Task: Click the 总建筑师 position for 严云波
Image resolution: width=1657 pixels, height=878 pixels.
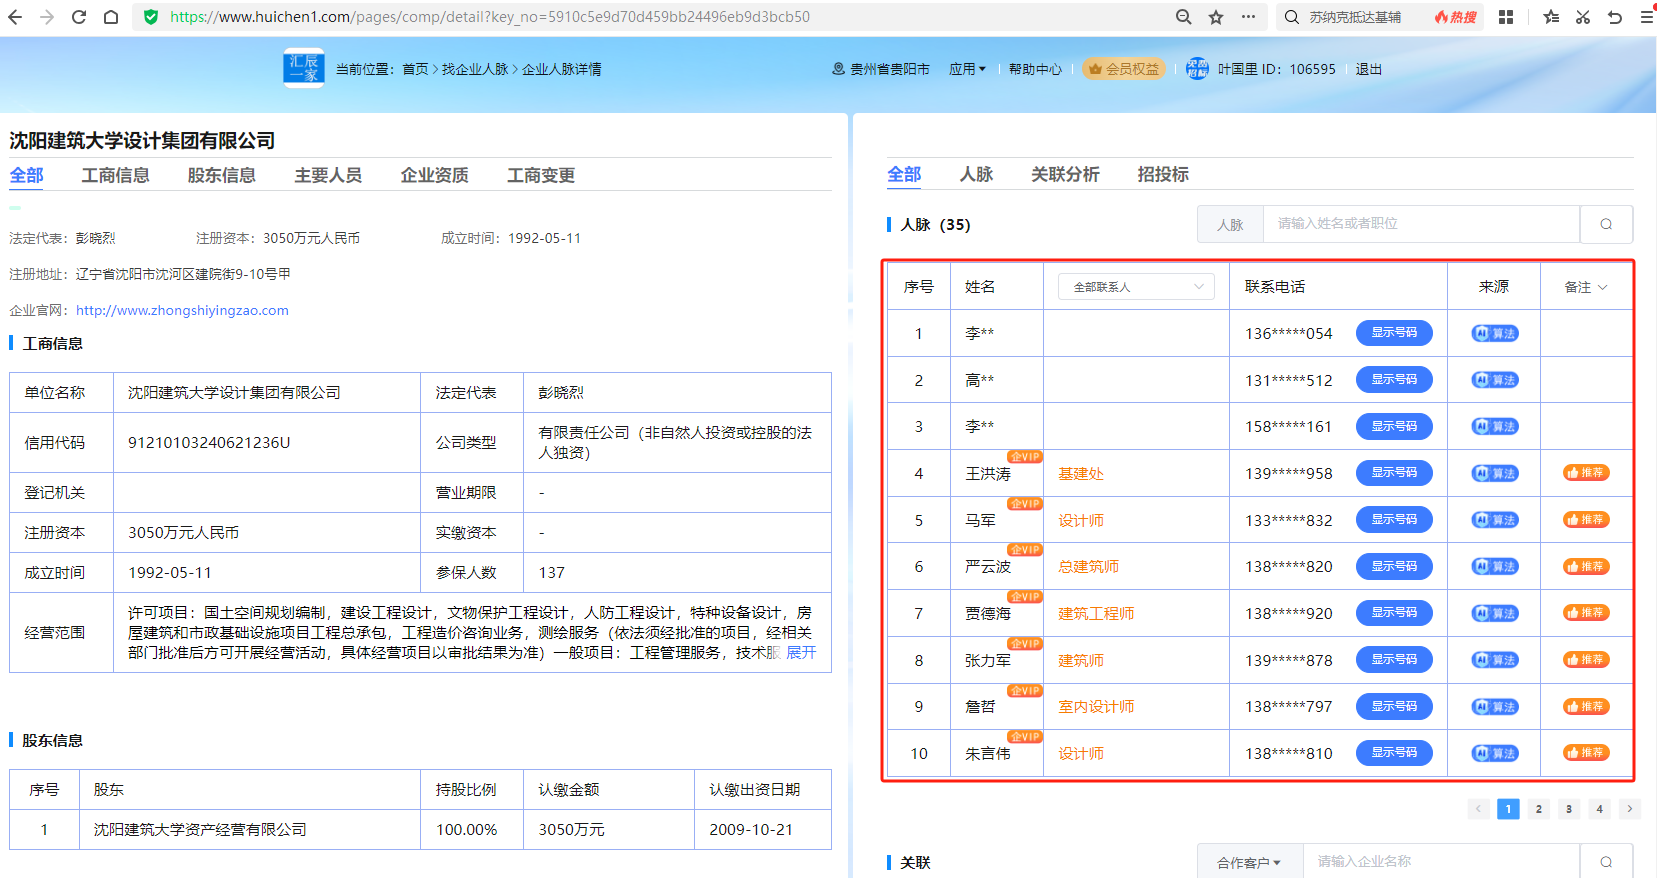Action: click(1089, 567)
